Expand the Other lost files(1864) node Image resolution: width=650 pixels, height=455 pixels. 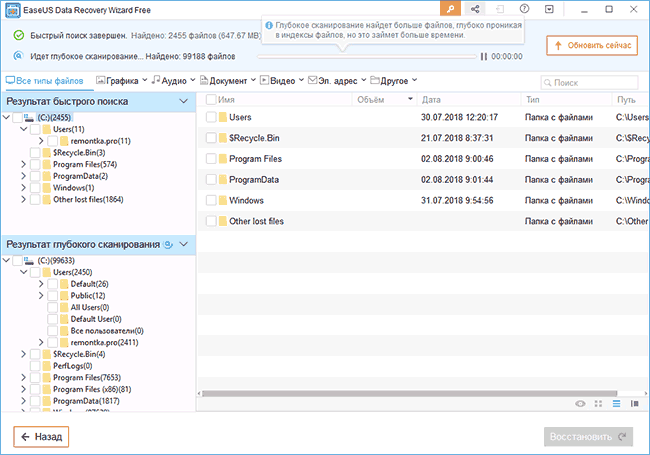(23, 199)
